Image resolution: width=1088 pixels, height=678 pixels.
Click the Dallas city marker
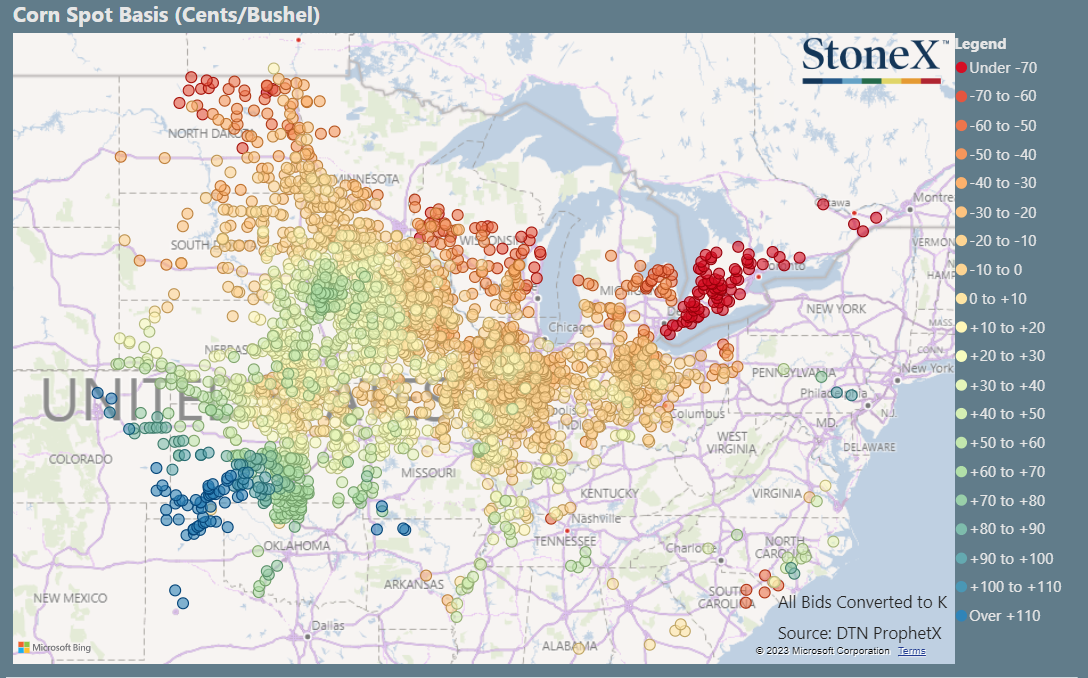pos(307,636)
